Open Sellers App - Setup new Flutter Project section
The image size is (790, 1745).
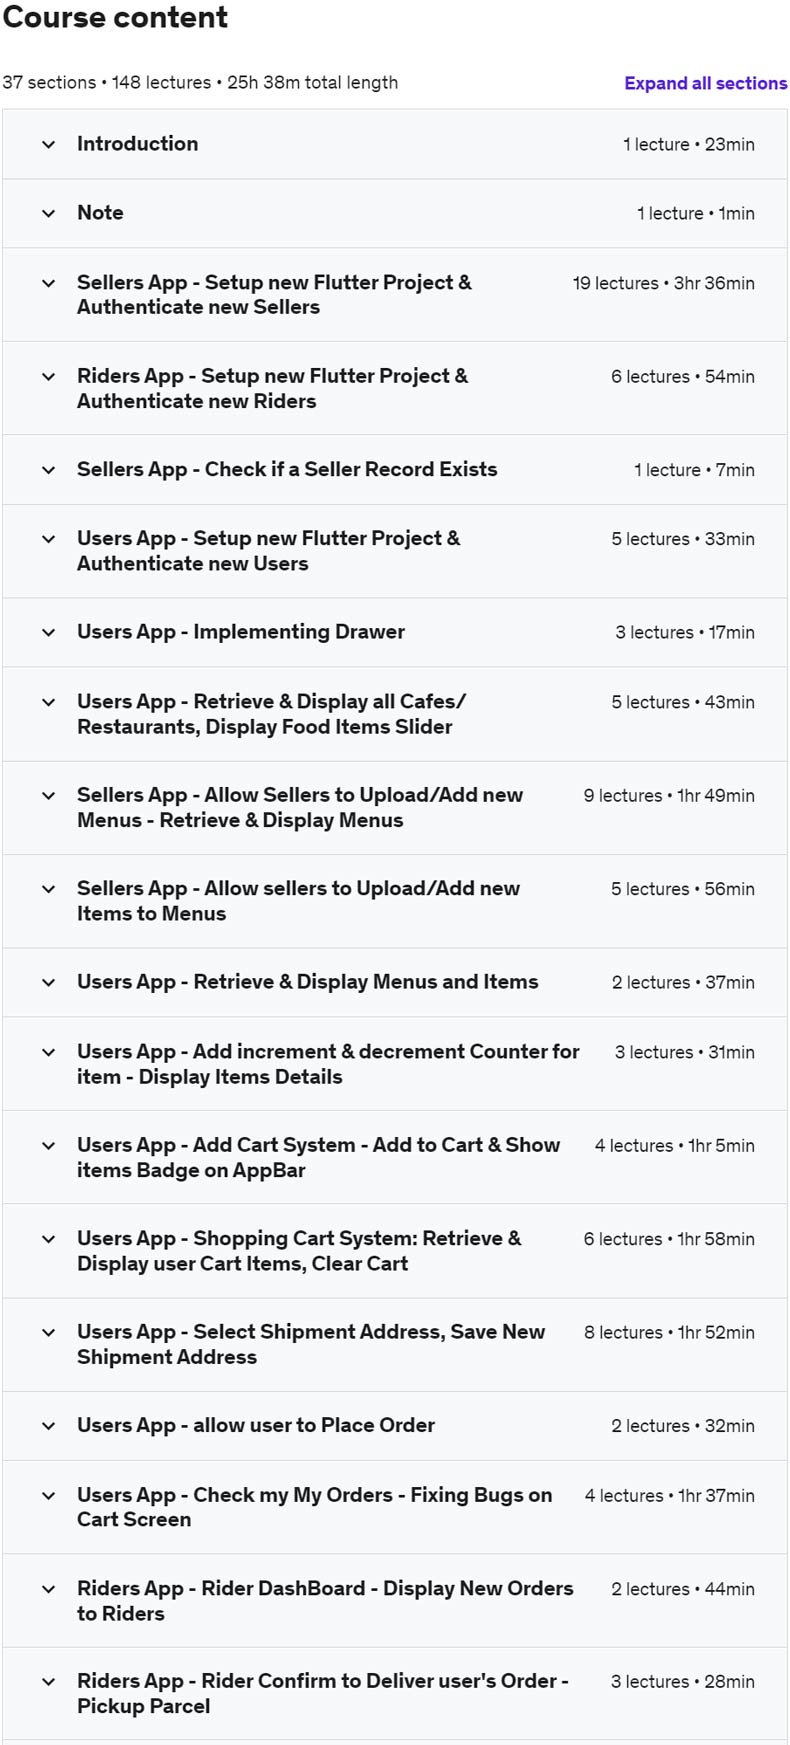point(274,295)
